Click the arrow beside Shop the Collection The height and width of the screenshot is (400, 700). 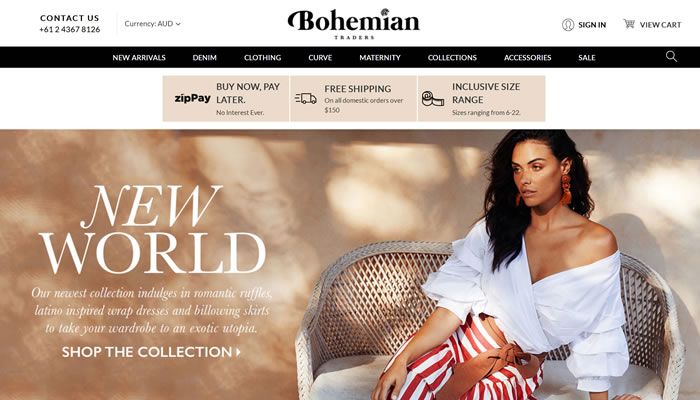[x=238, y=352]
